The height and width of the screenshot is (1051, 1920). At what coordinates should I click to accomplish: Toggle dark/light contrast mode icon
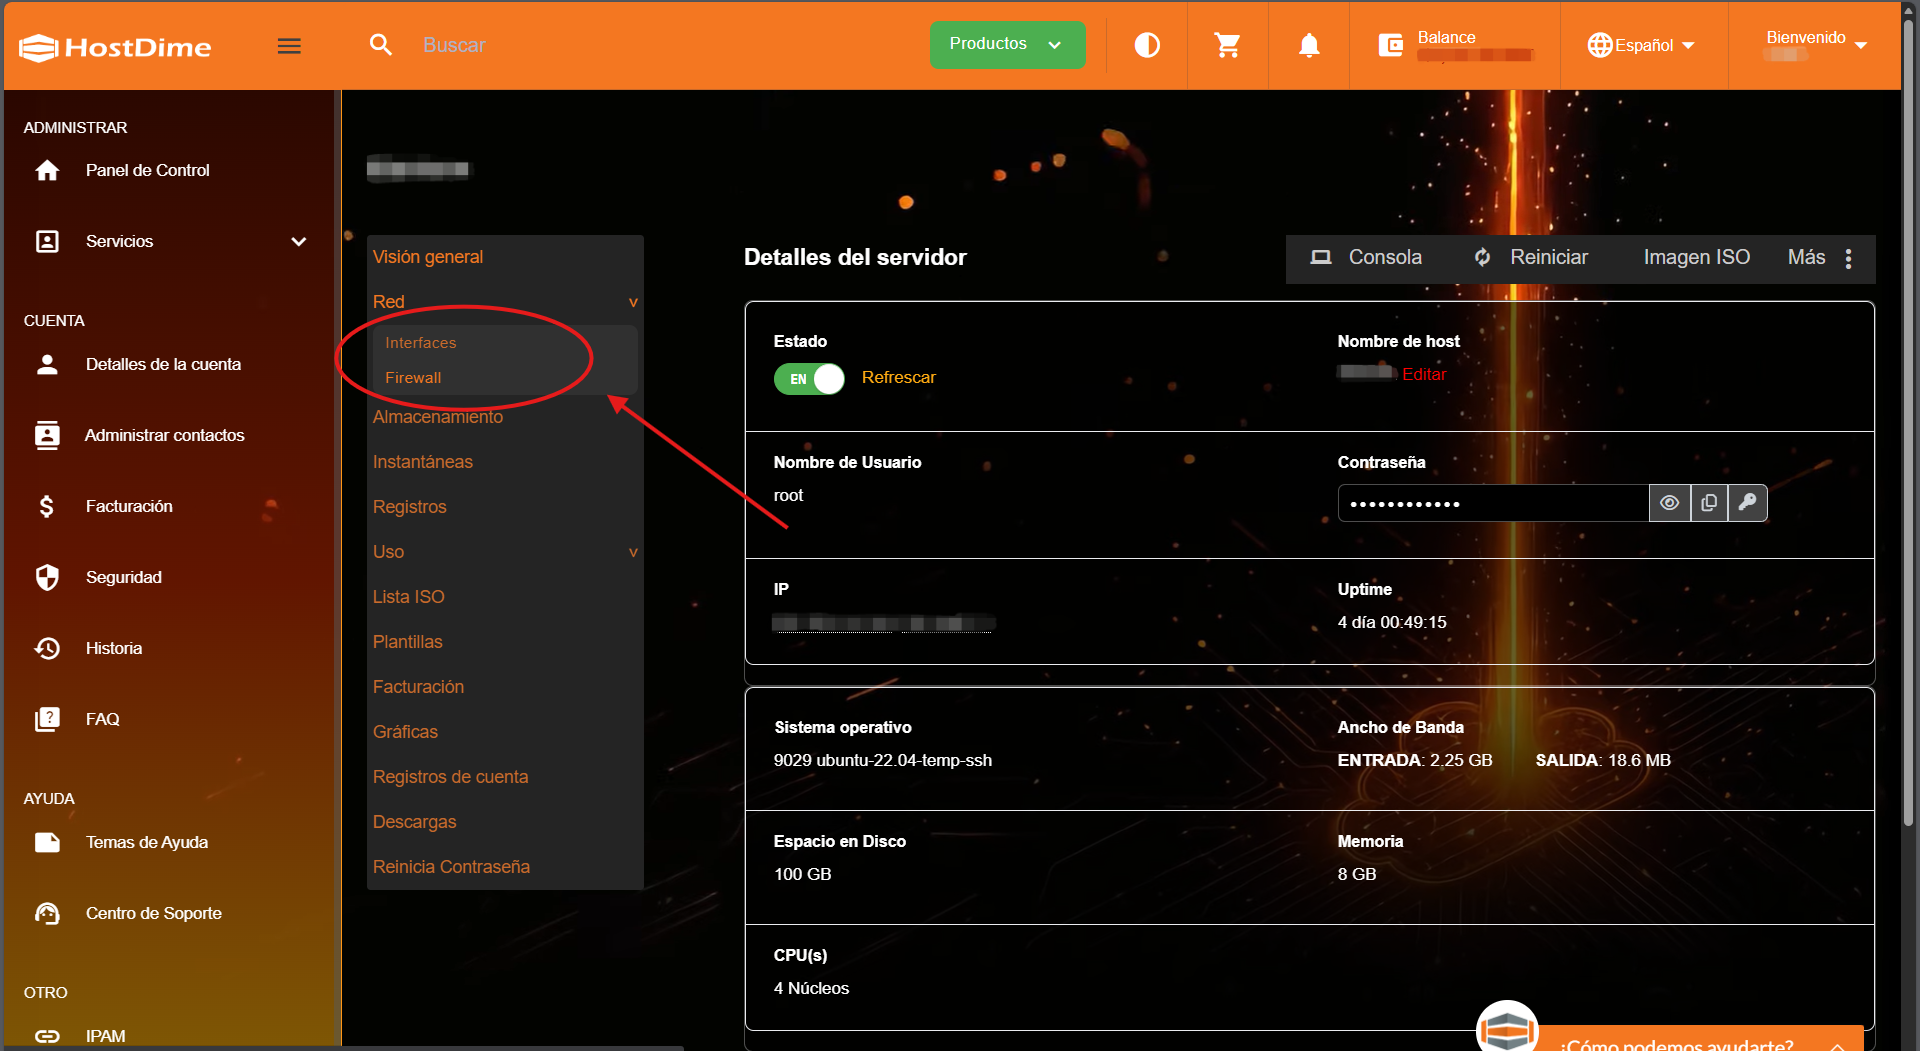[x=1147, y=45]
